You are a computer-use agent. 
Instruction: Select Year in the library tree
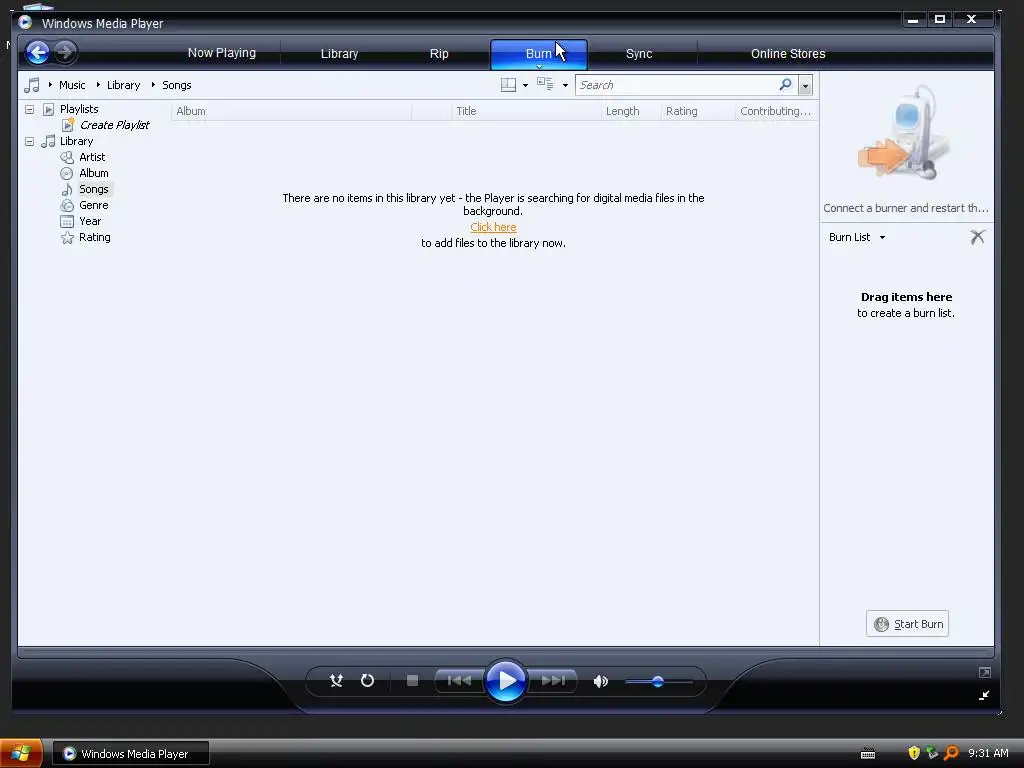coord(90,221)
